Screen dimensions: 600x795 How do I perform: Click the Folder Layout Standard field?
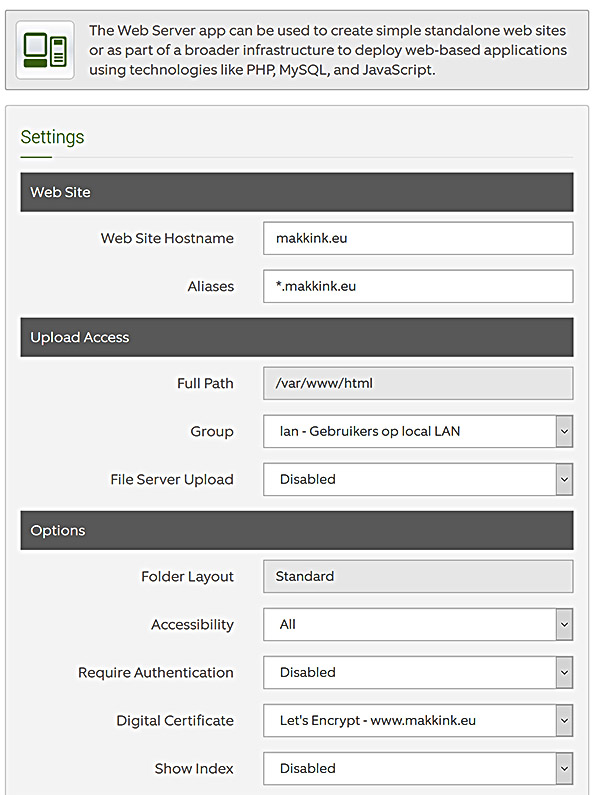pyautogui.click(x=418, y=576)
